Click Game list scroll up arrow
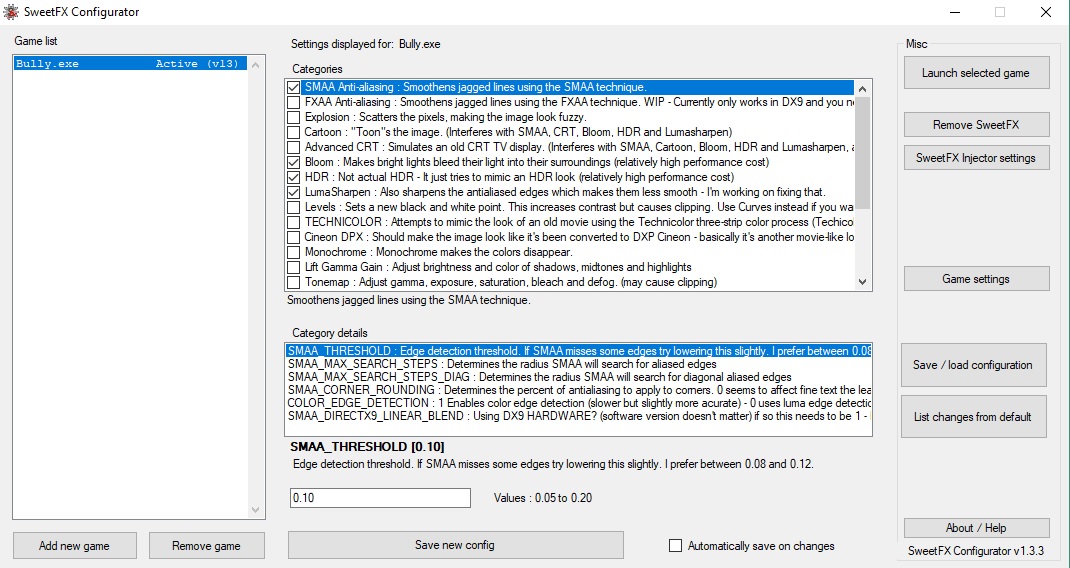The image size is (1070, 568). coord(256,65)
